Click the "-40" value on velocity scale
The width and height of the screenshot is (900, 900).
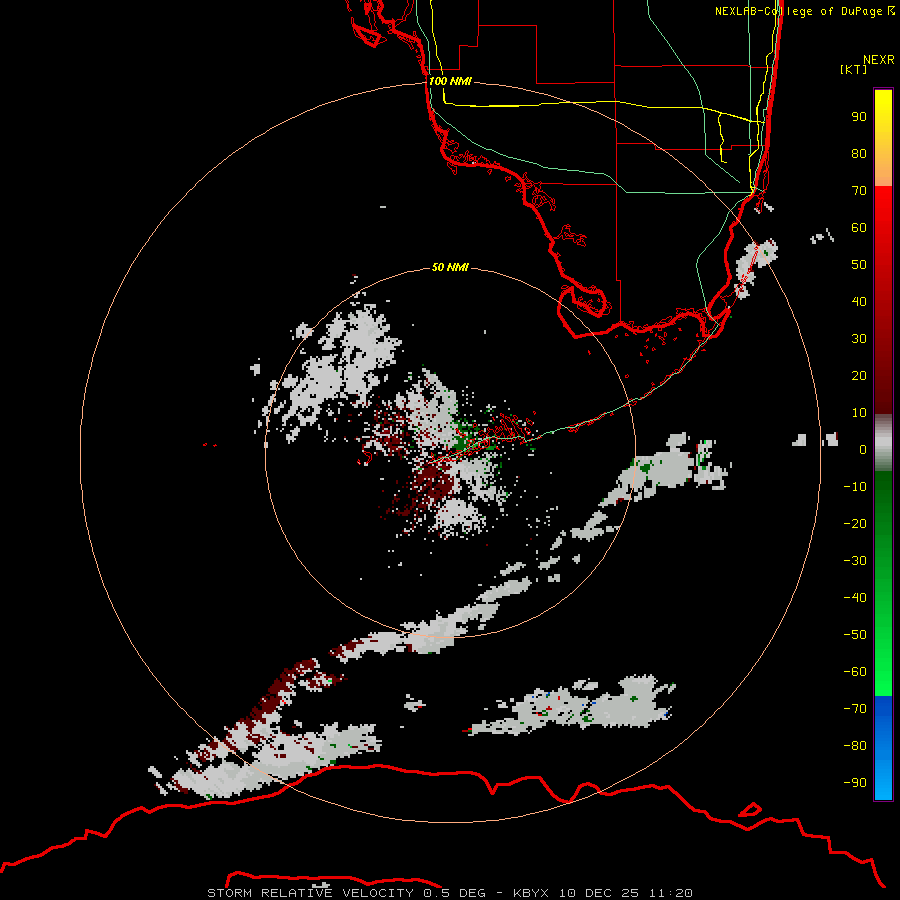(x=855, y=598)
